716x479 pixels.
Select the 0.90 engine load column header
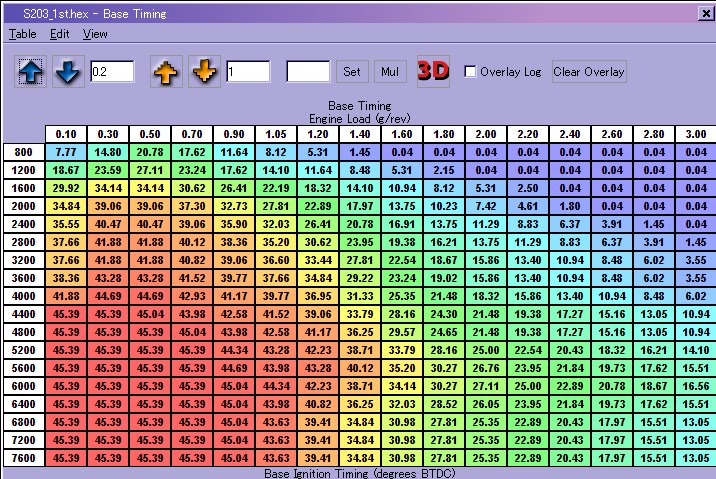[x=234, y=134]
